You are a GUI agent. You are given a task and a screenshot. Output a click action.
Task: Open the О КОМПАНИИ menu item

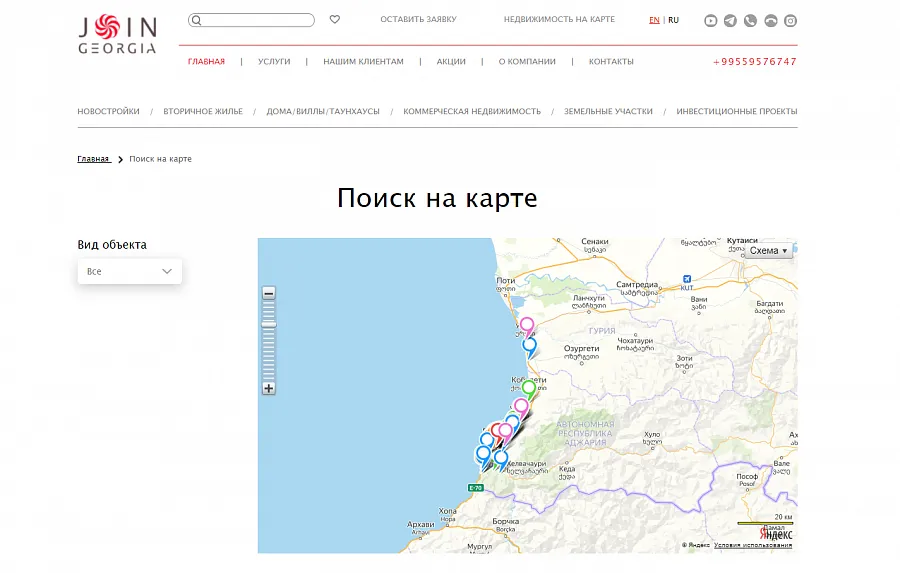click(x=527, y=61)
